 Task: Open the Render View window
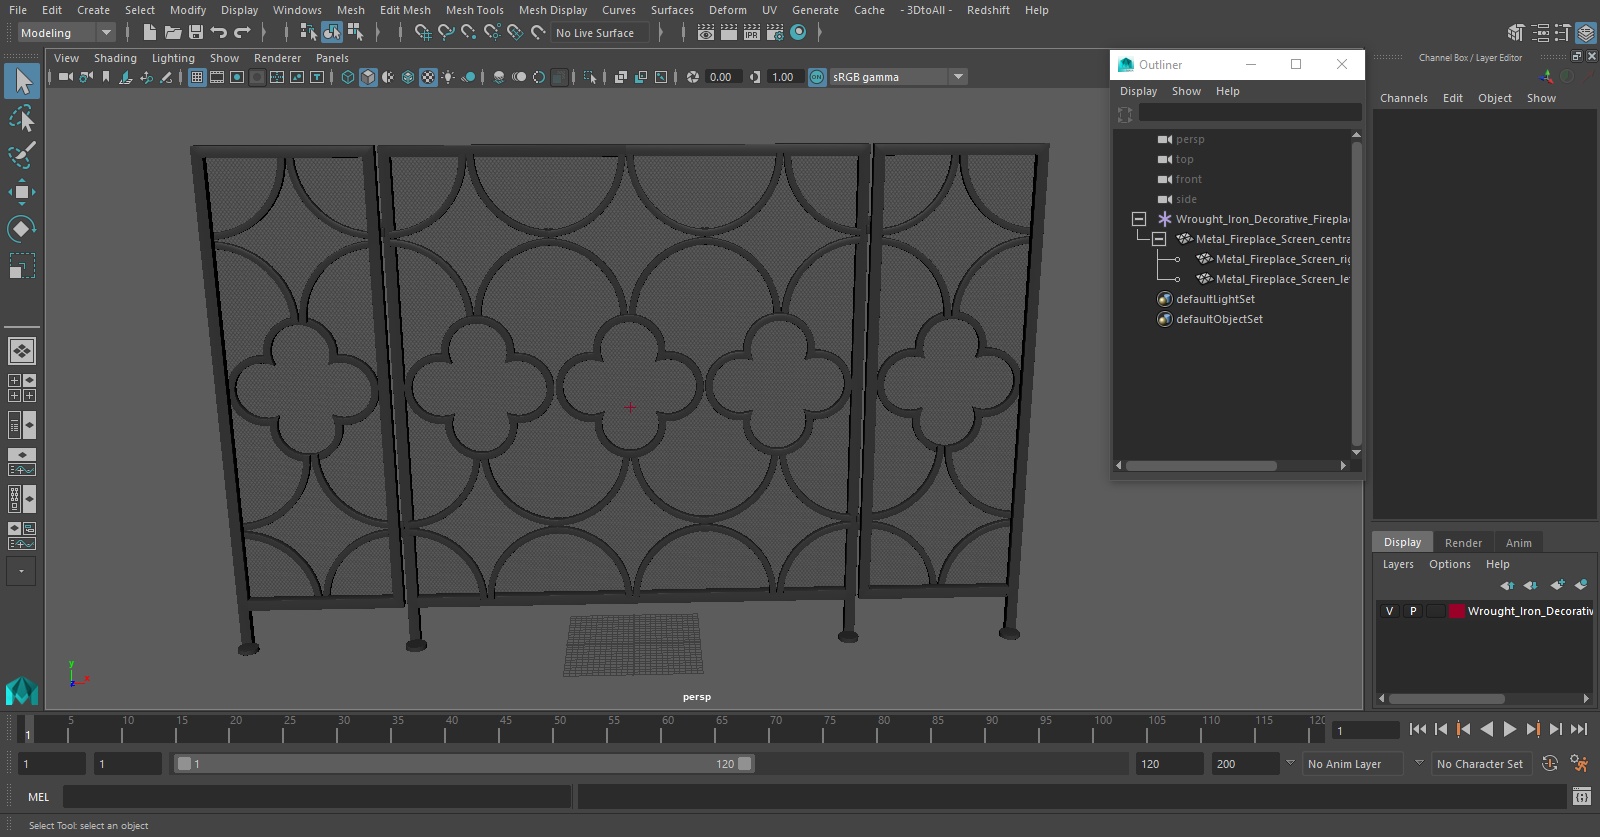tap(706, 33)
